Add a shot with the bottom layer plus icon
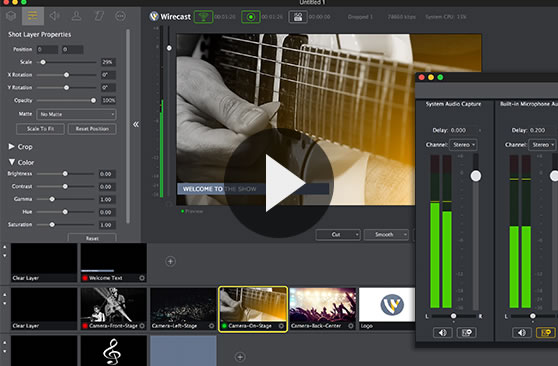 (x=240, y=356)
